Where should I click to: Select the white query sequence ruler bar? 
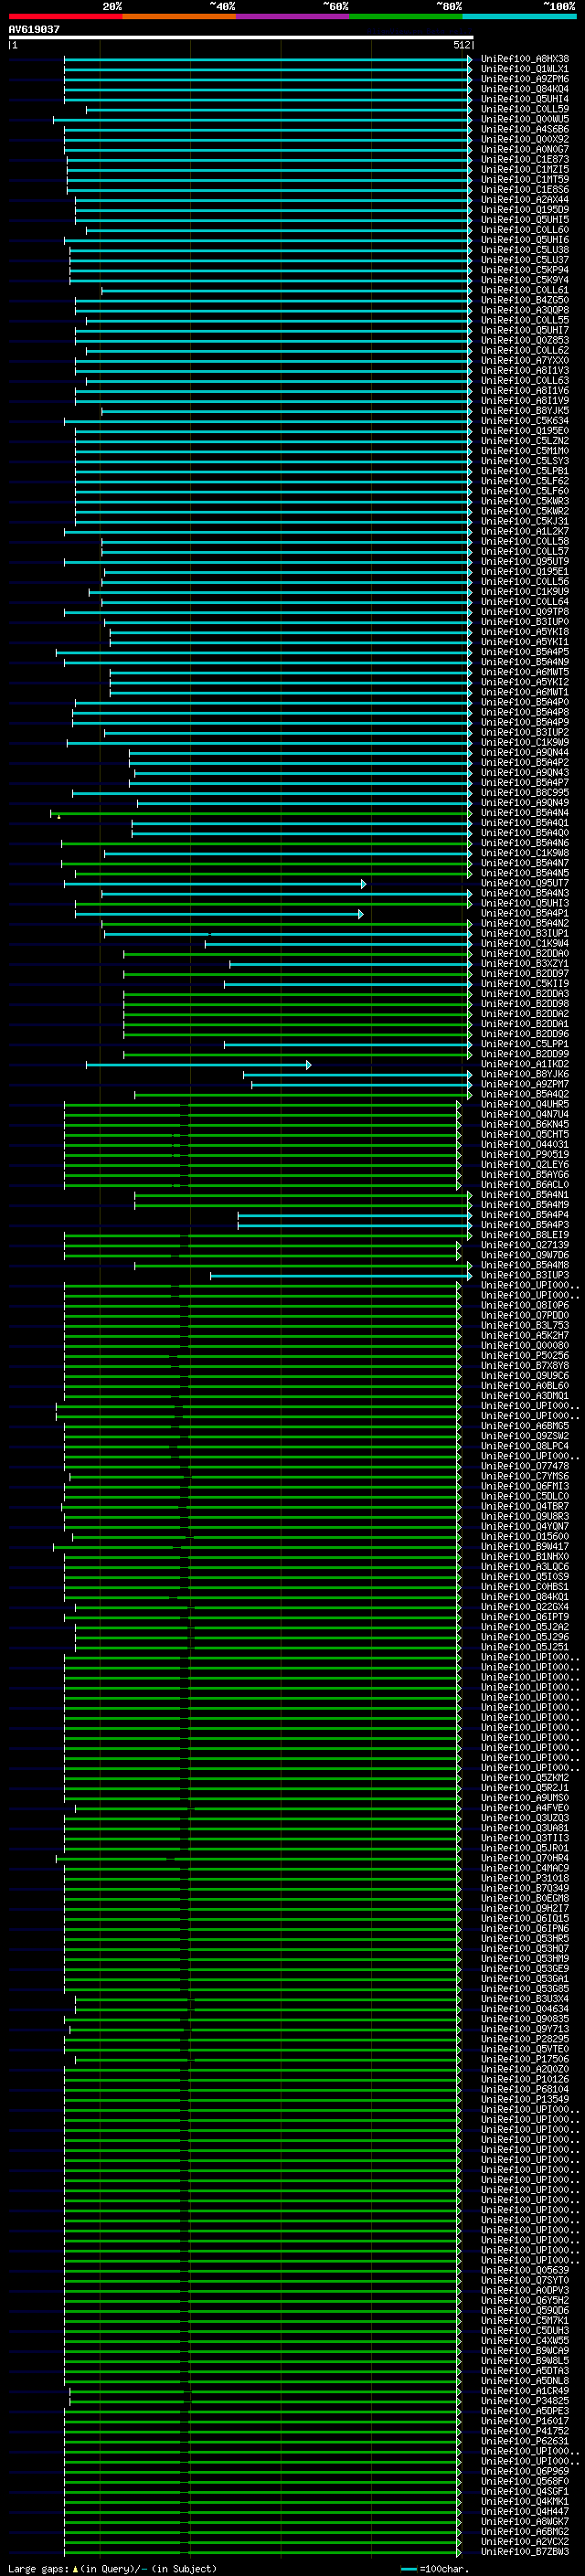coord(241,38)
